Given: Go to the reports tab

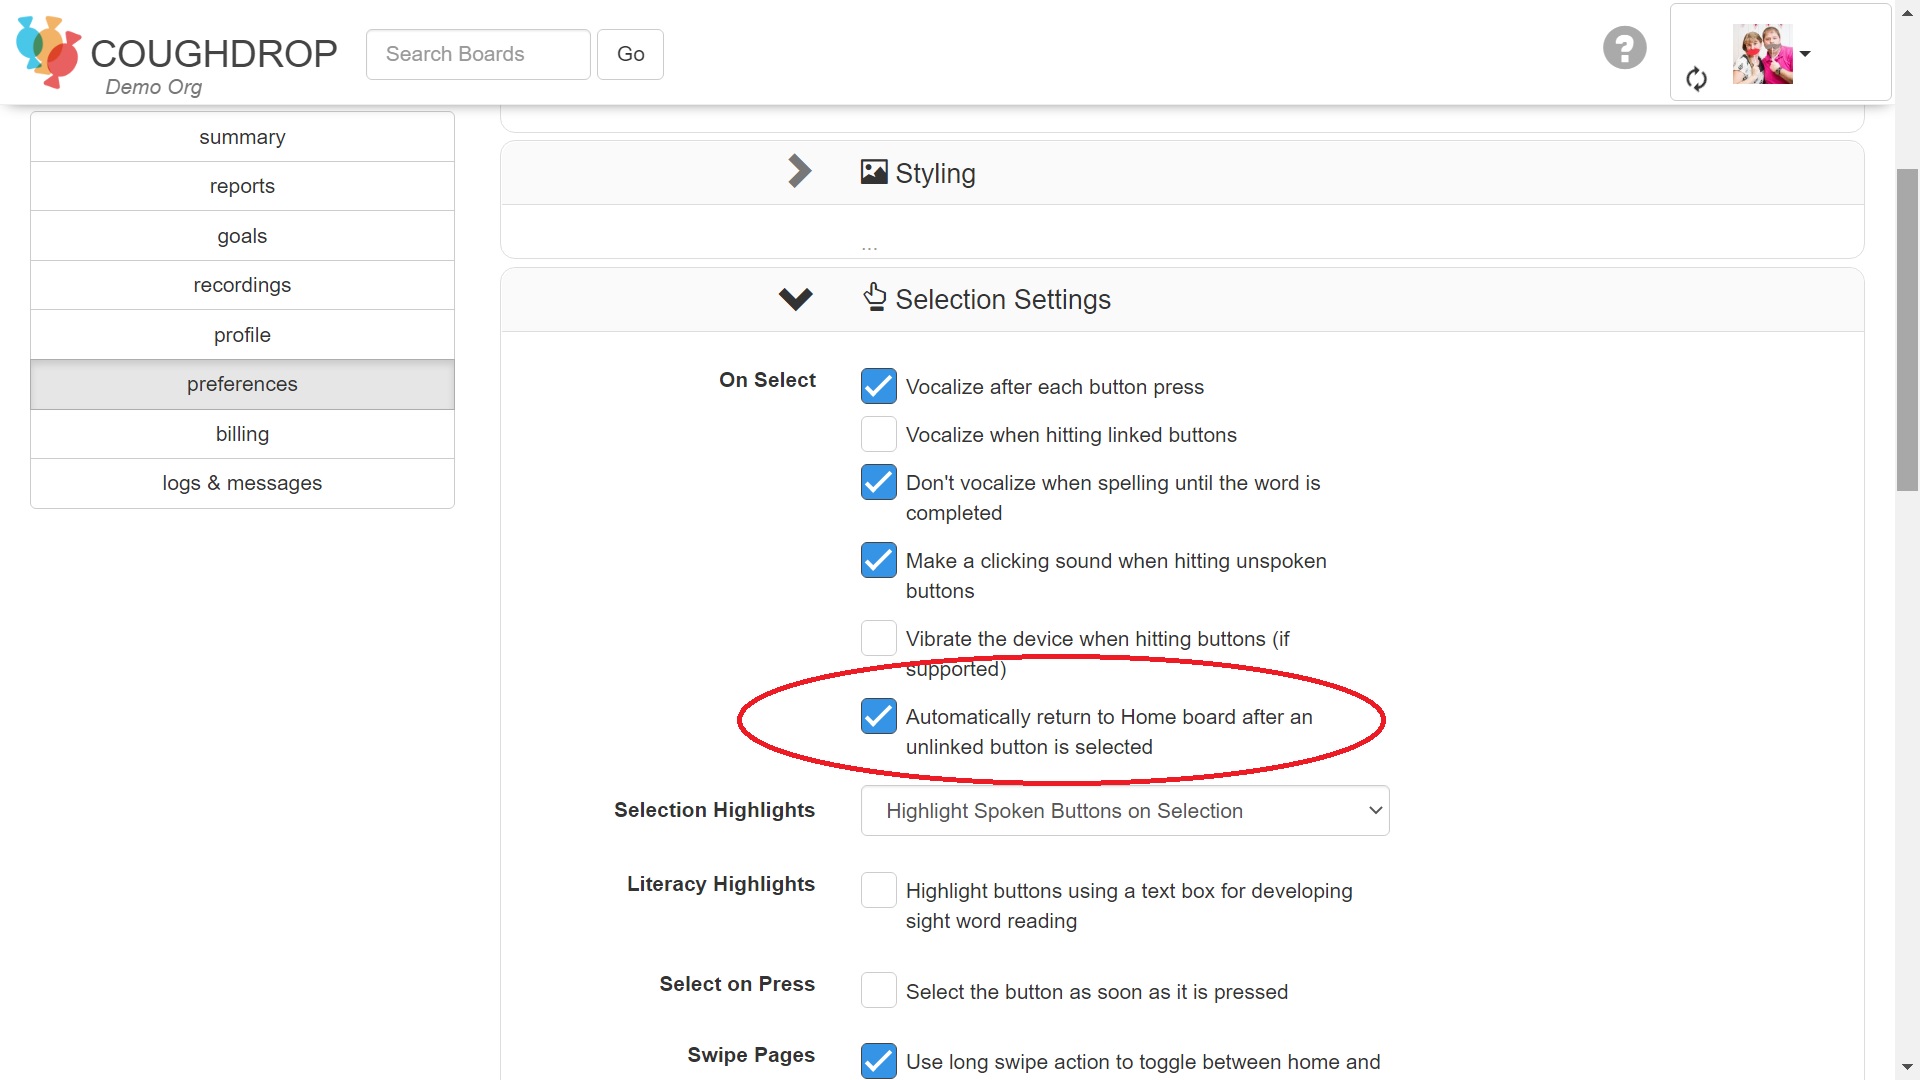Looking at the screenshot, I should tap(242, 186).
